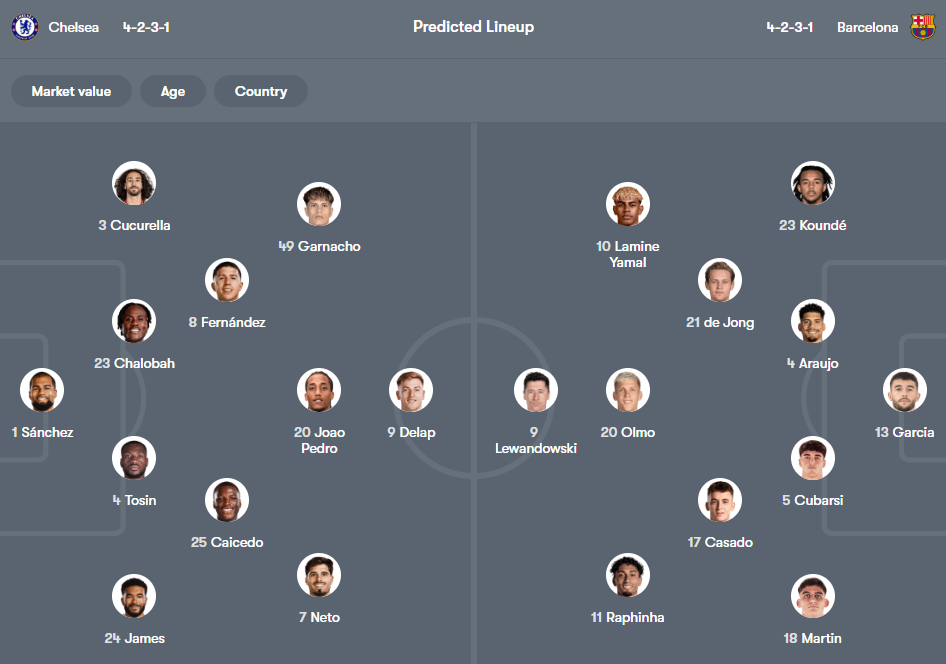Switch to the Predicted Lineup view
Image resolution: width=946 pixels, height=664 pixels.
473,27
